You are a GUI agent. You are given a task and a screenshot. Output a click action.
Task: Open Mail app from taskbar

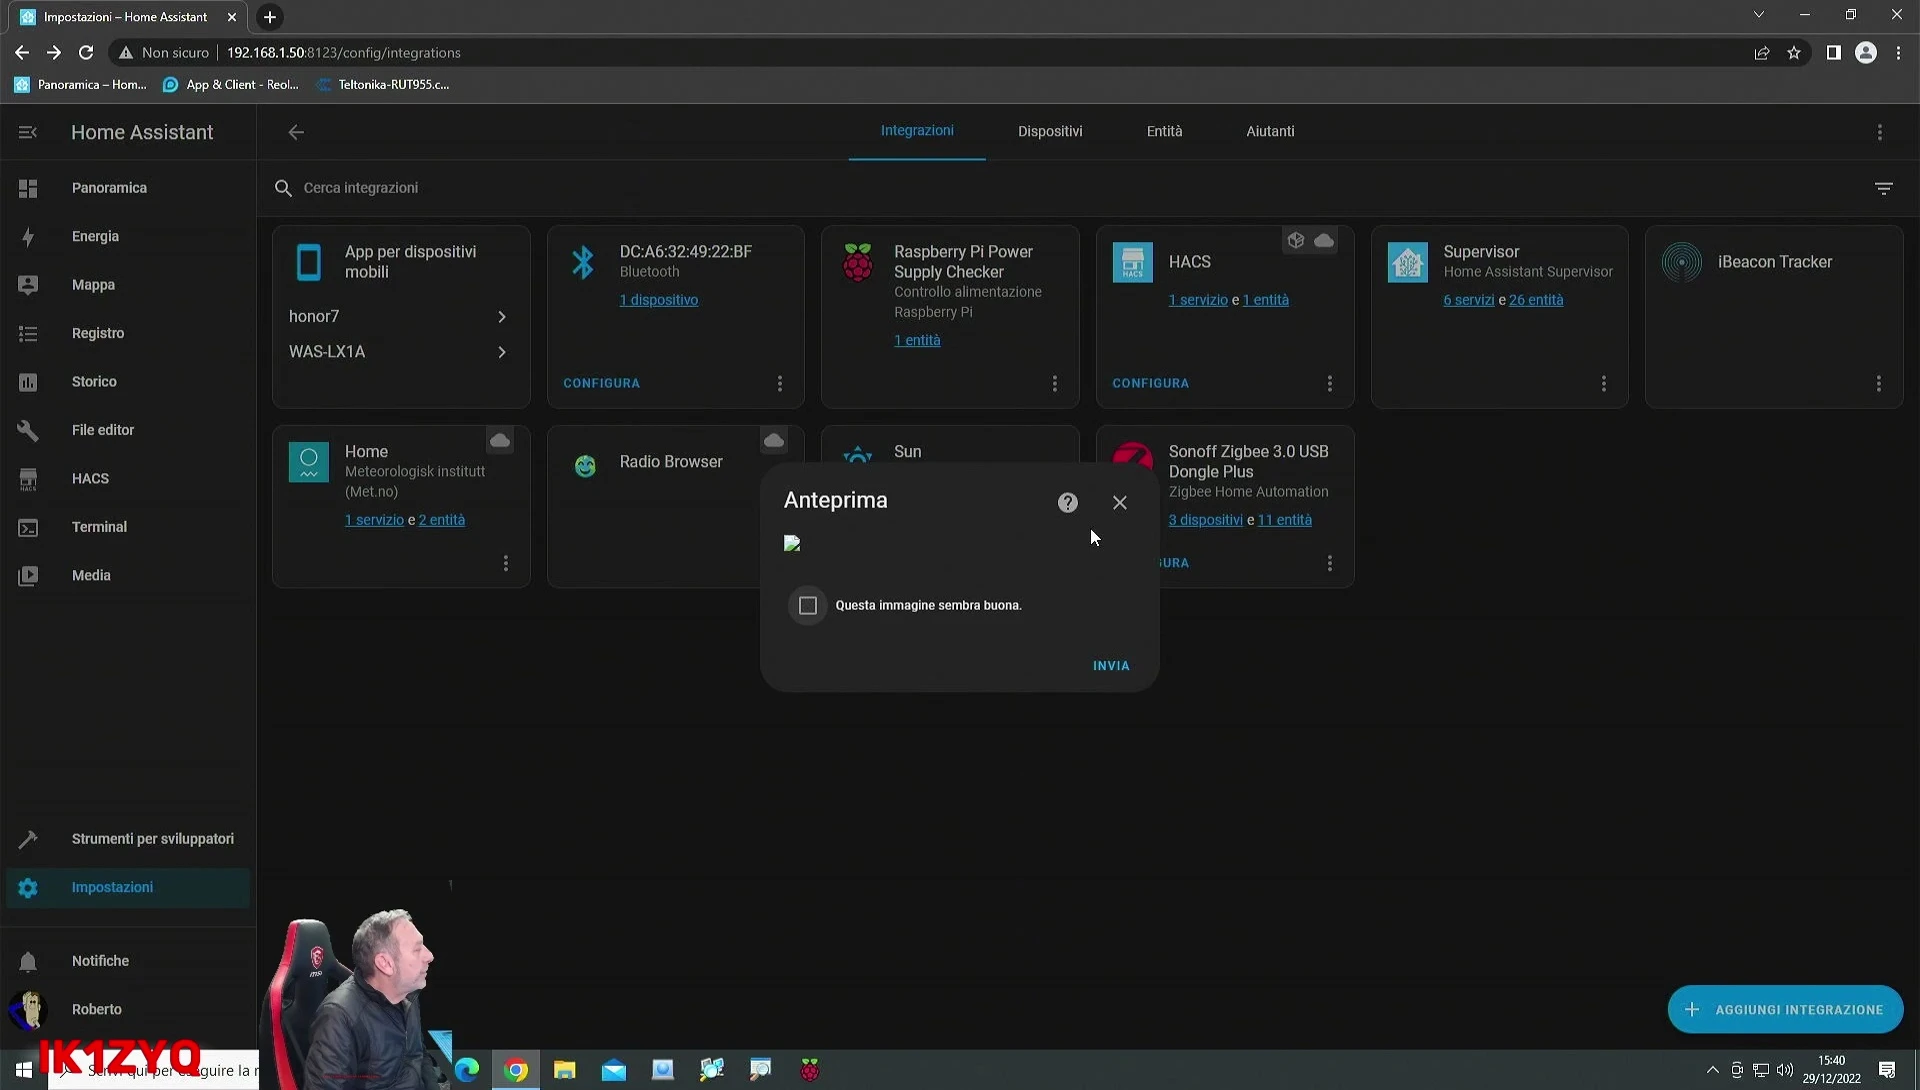[614, 1071]
